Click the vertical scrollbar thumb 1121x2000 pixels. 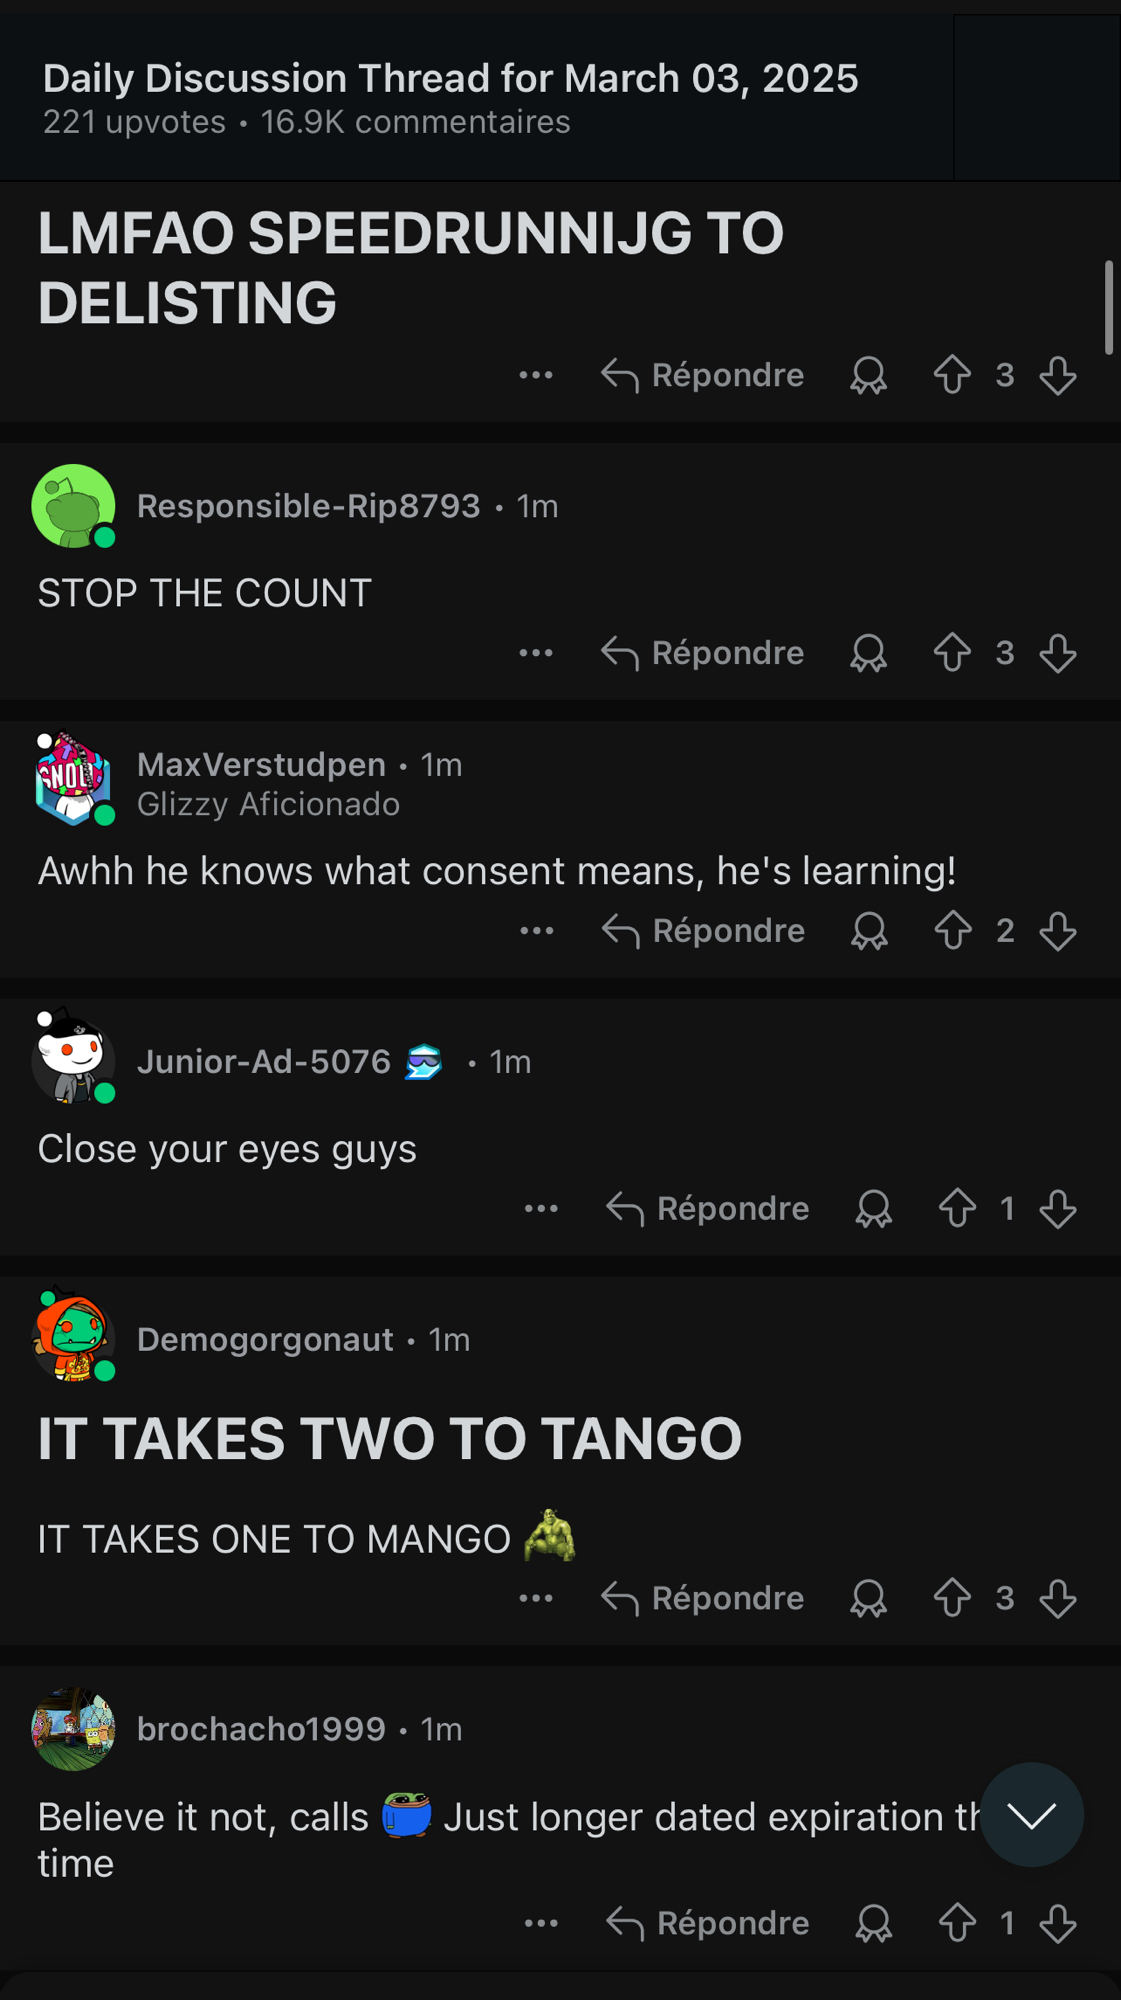click(x=1108, y=307)
